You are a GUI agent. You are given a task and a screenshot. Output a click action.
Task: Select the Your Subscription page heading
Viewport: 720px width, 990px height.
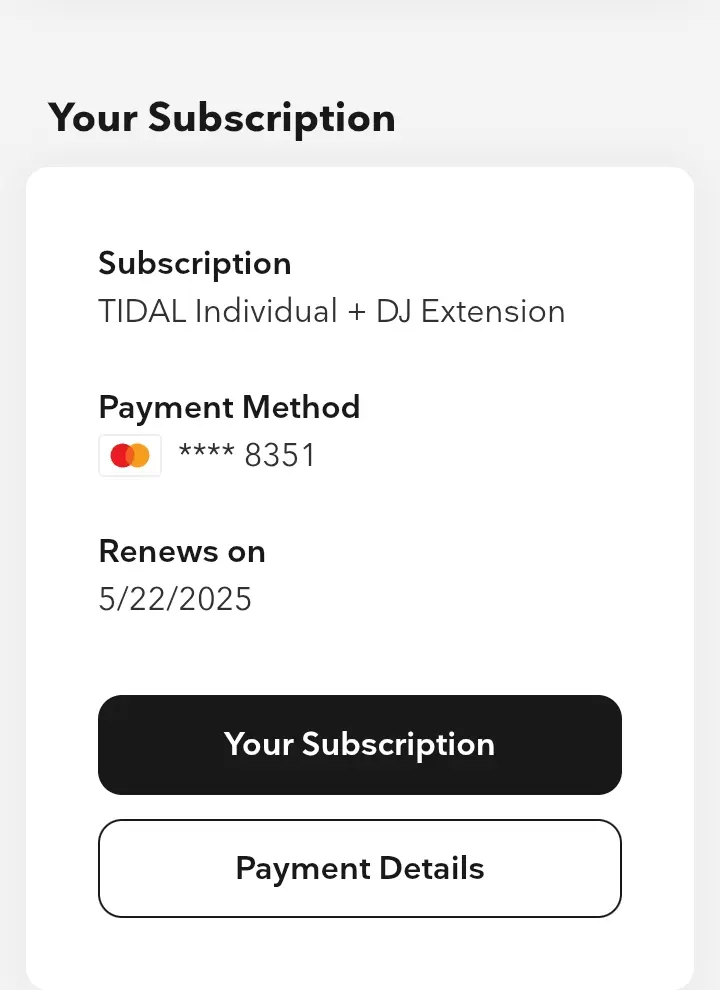[x=222, y=119]
